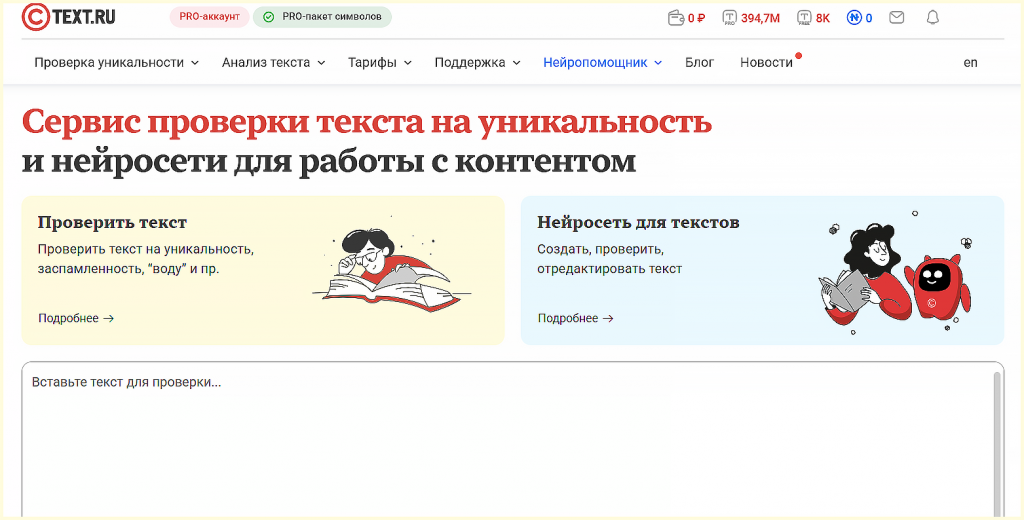Viewport: 1024px width, 520px height.
Task: Click the symbols package icon near 8K
Action: click(805, 18)
